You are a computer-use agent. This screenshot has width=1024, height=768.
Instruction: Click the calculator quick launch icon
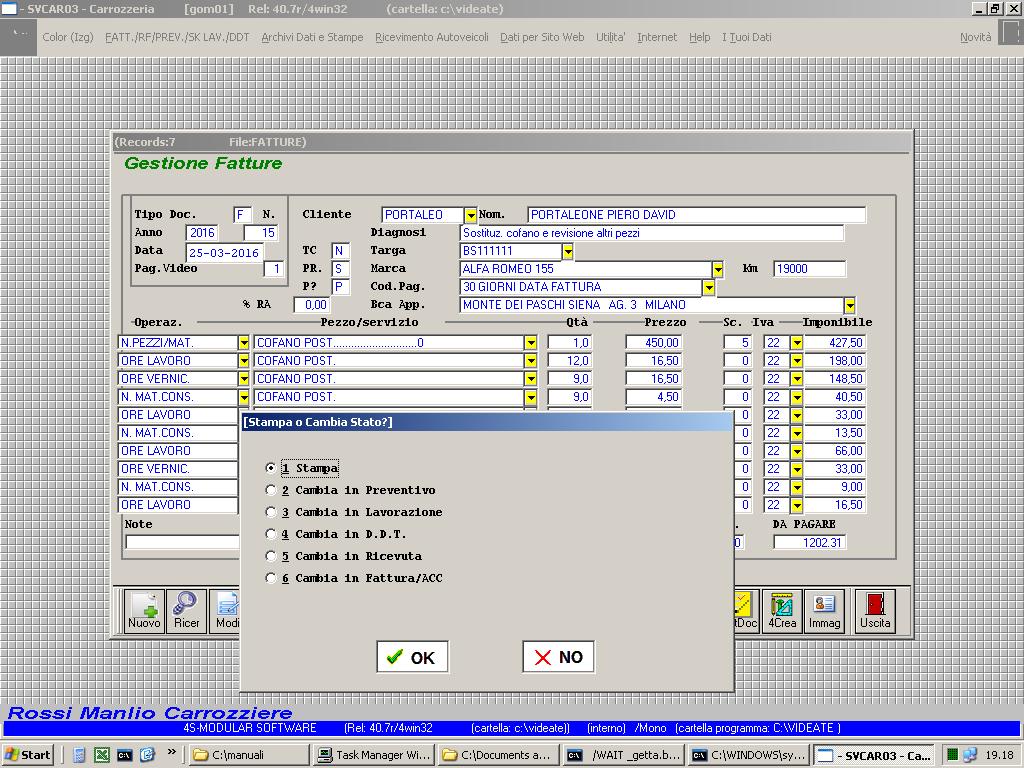coord(79,755)
